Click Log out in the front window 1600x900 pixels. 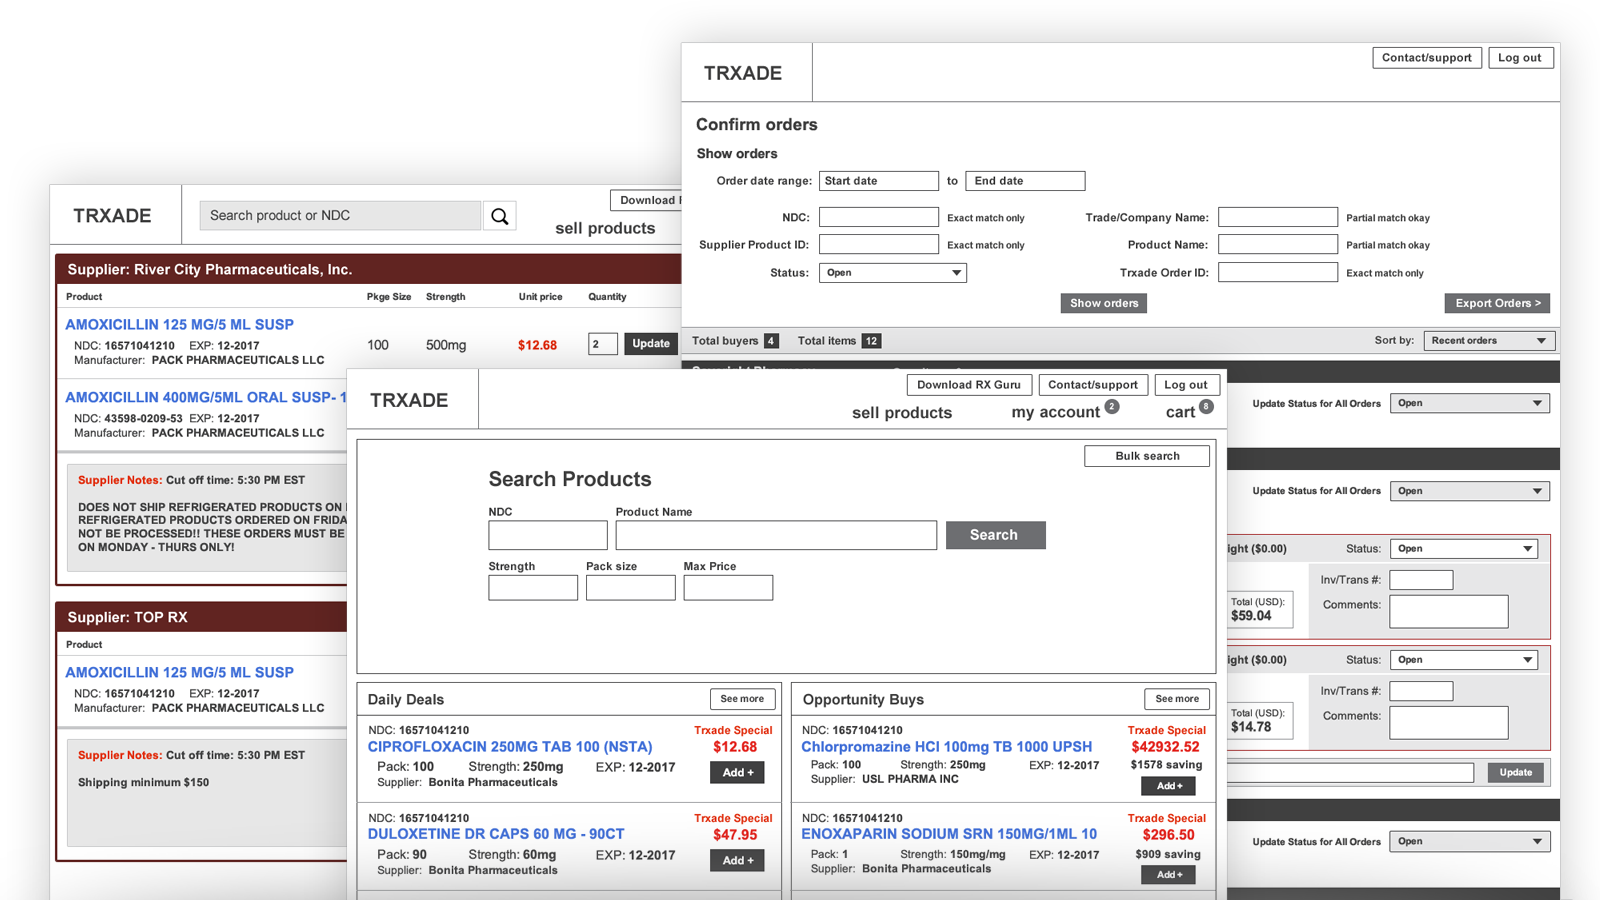(1186, 385)
